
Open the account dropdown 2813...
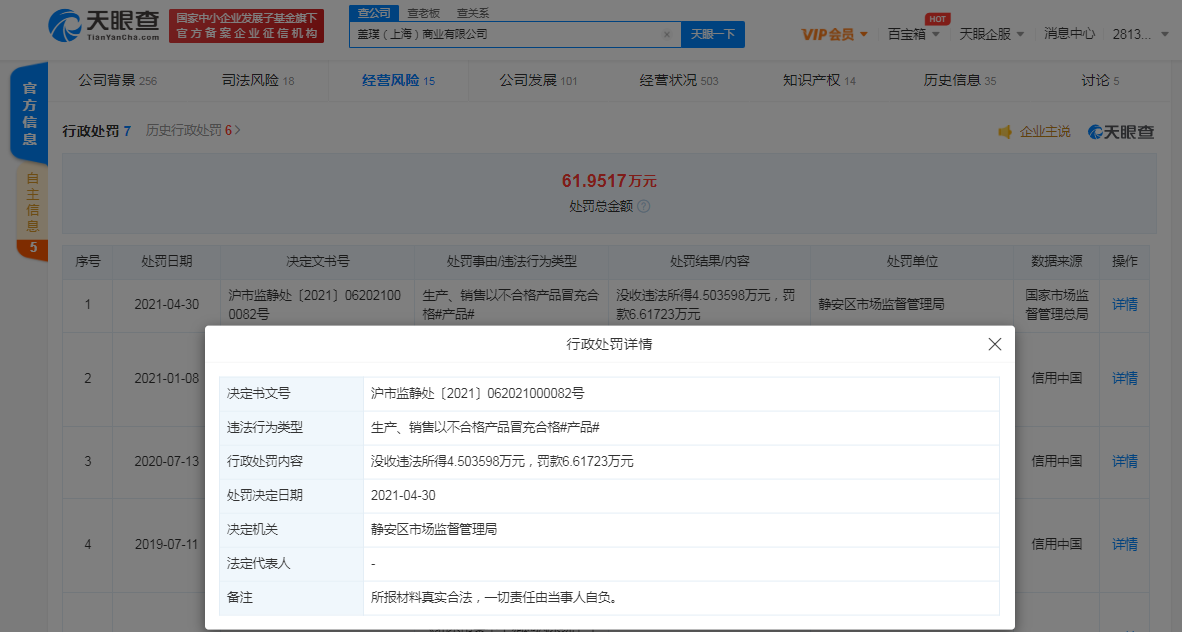click(x=1144, y=34)
